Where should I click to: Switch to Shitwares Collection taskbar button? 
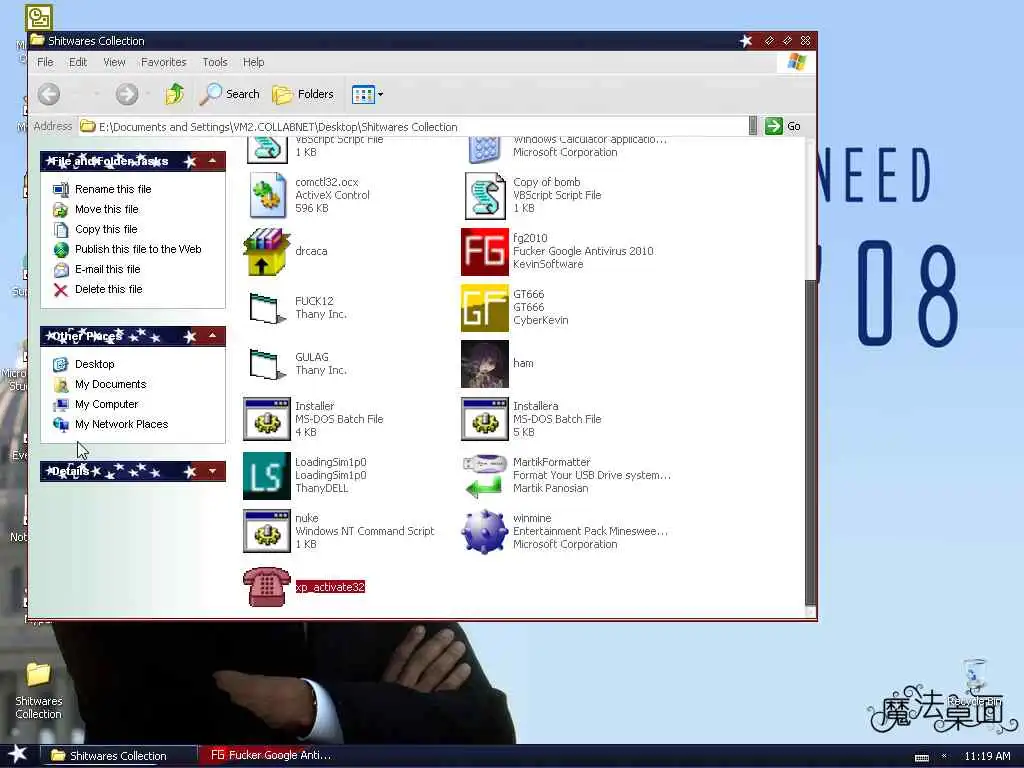(118, 756)
